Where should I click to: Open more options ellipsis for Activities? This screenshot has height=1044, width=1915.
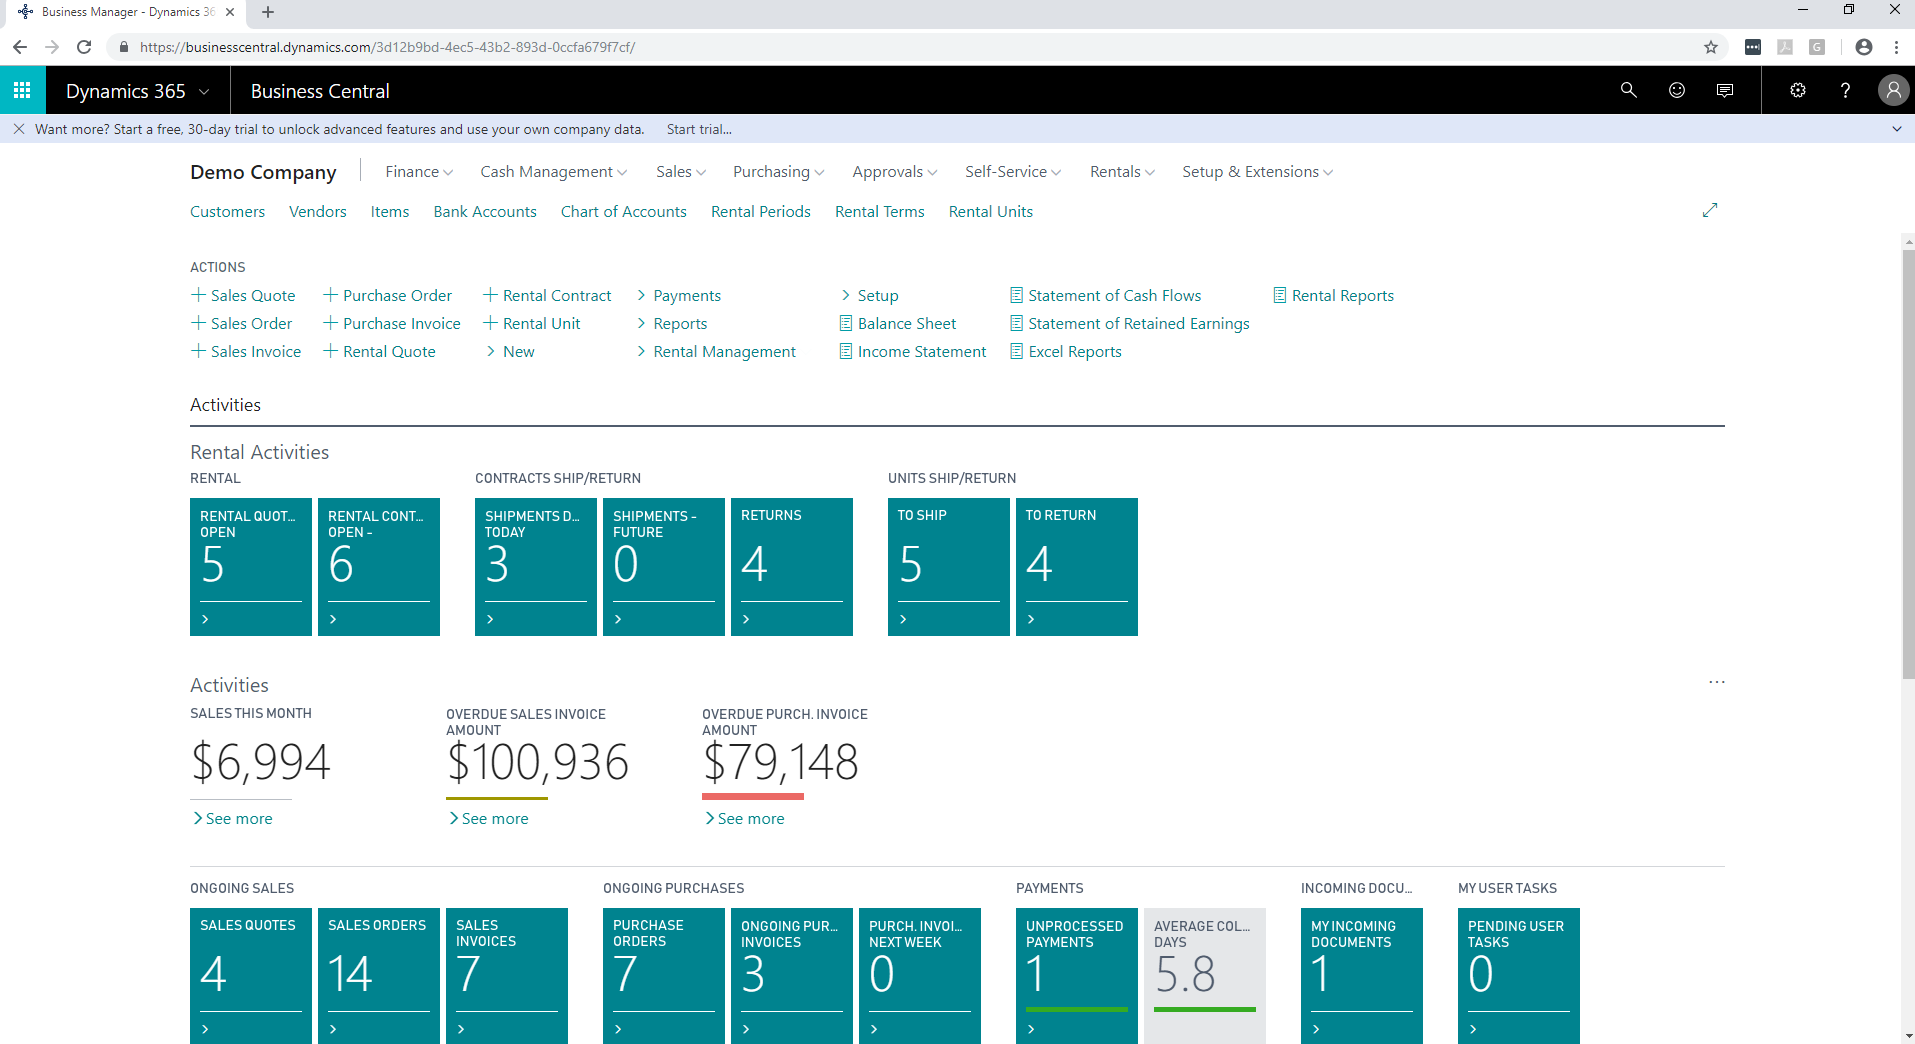tap(1717, 682)
